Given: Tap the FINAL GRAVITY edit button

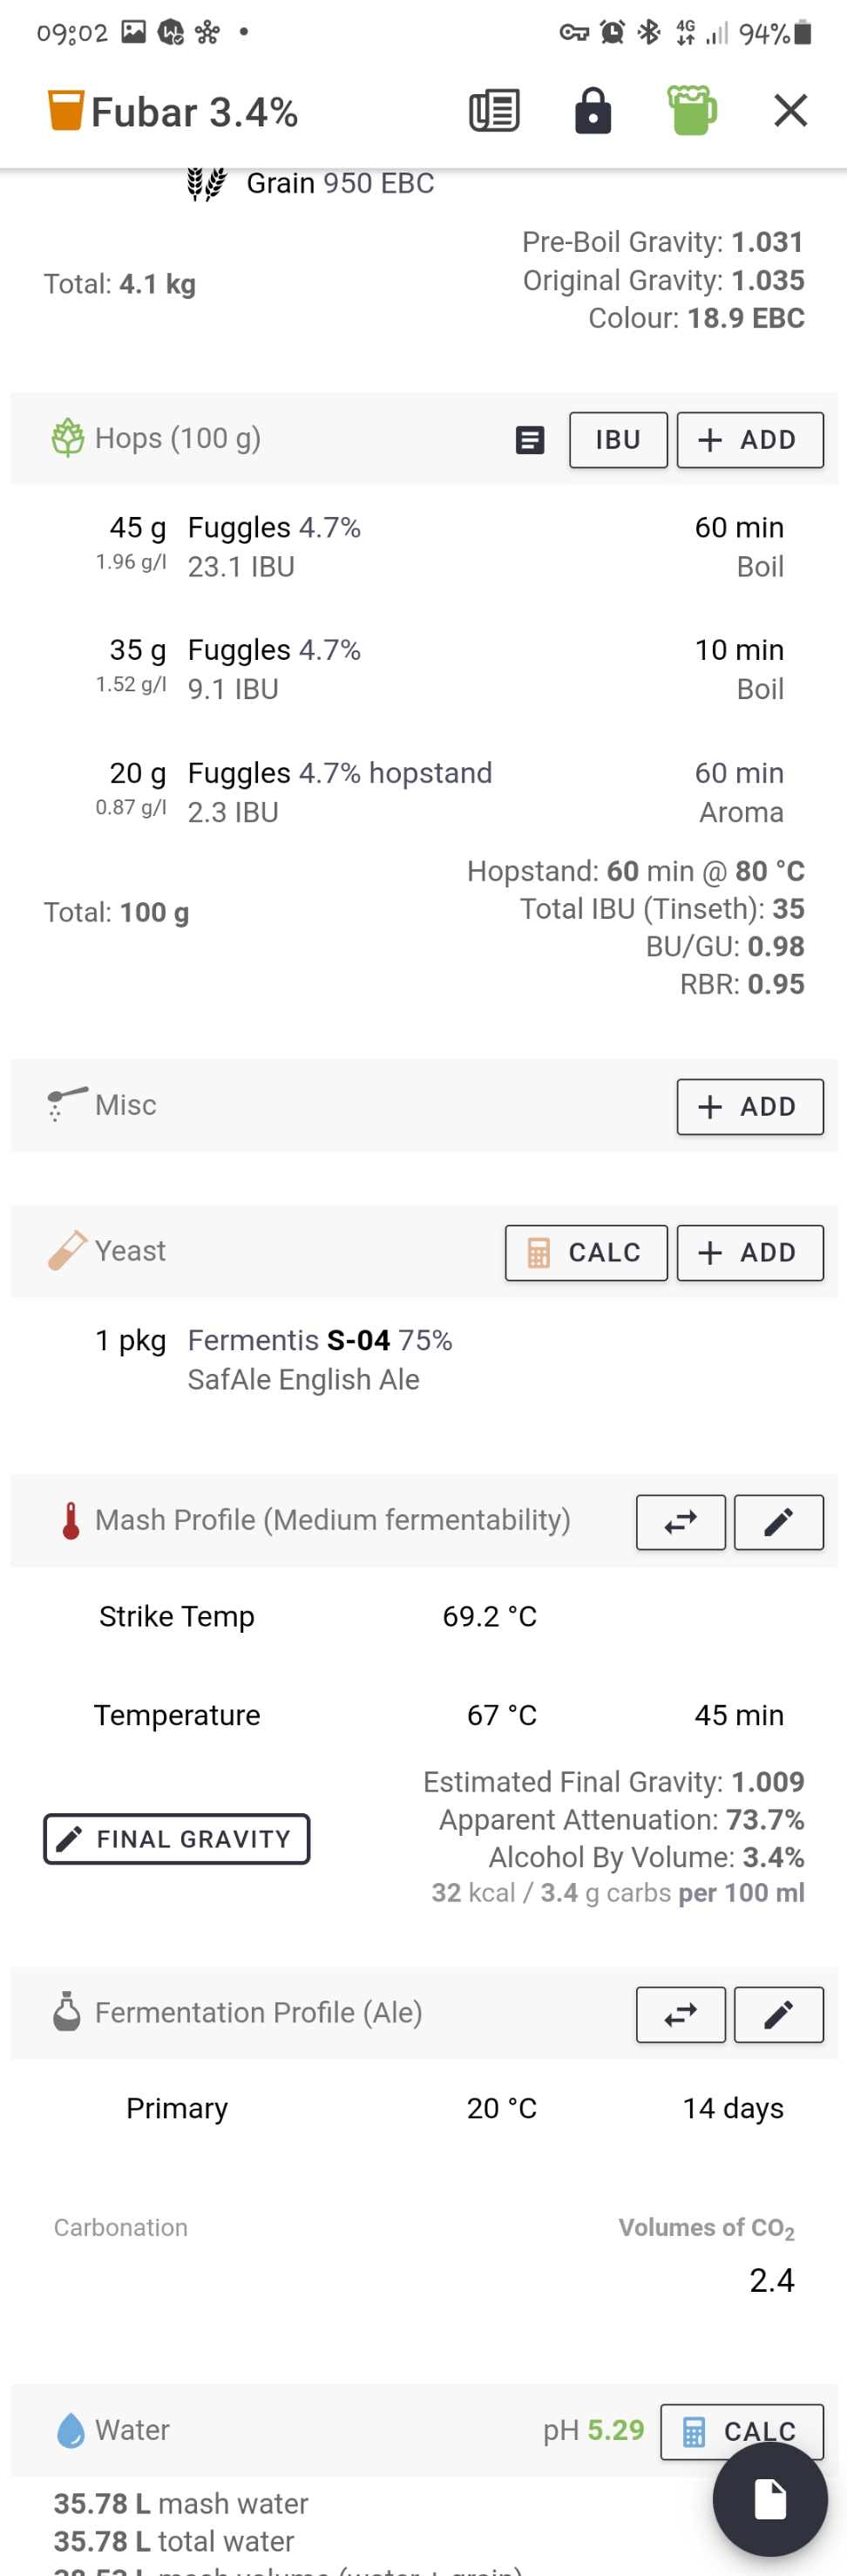Looking at the screenshot, I should coord(177,1839).
